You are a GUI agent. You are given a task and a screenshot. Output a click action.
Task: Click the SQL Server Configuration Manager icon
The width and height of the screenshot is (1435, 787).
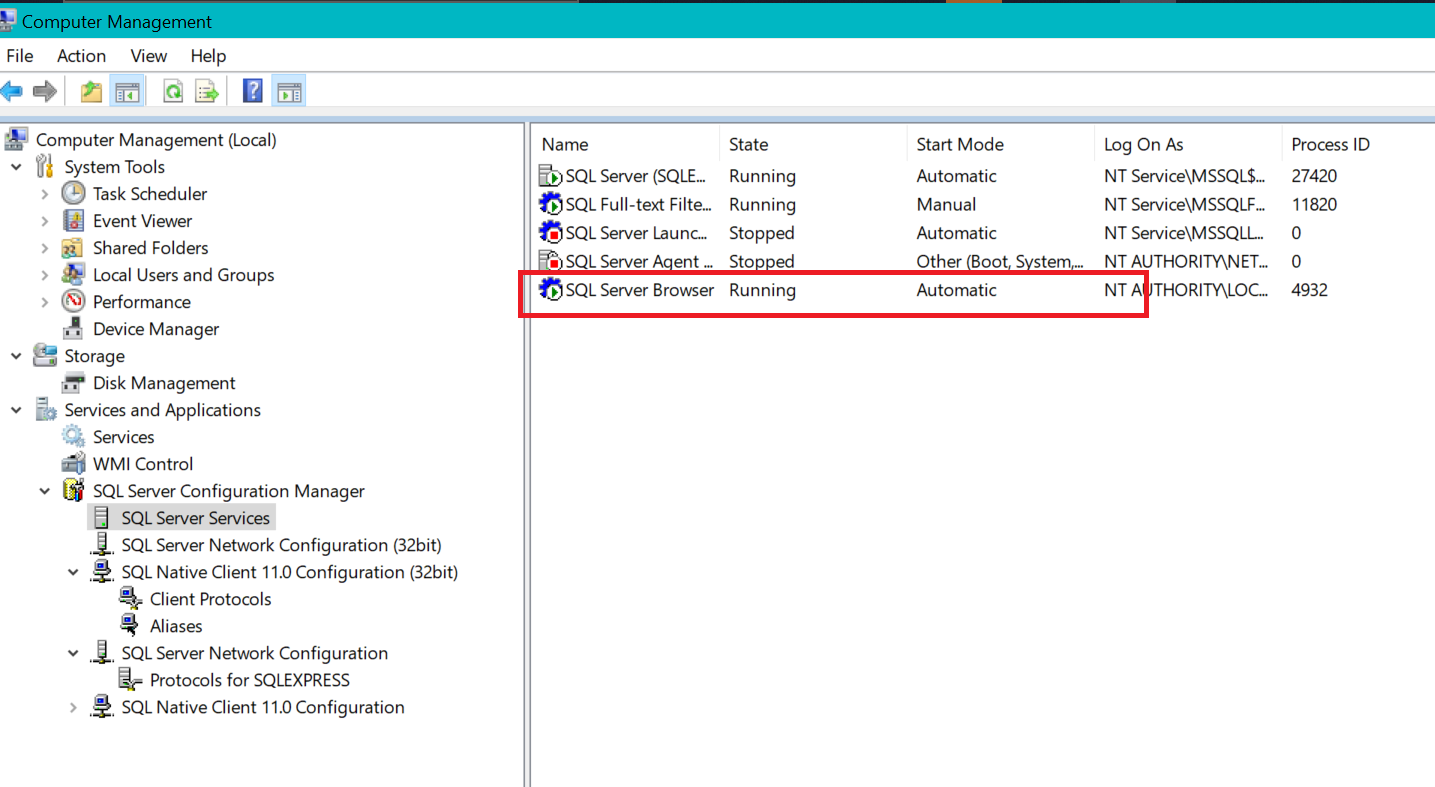click(73, 490)
